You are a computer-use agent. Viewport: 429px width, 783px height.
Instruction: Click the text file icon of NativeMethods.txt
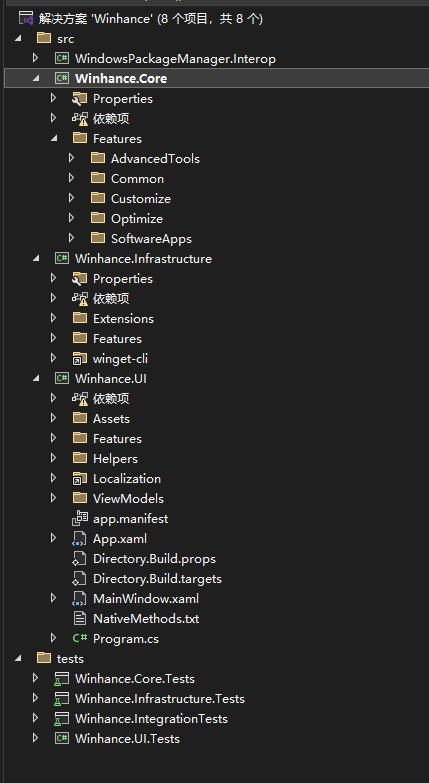point(80,618)
